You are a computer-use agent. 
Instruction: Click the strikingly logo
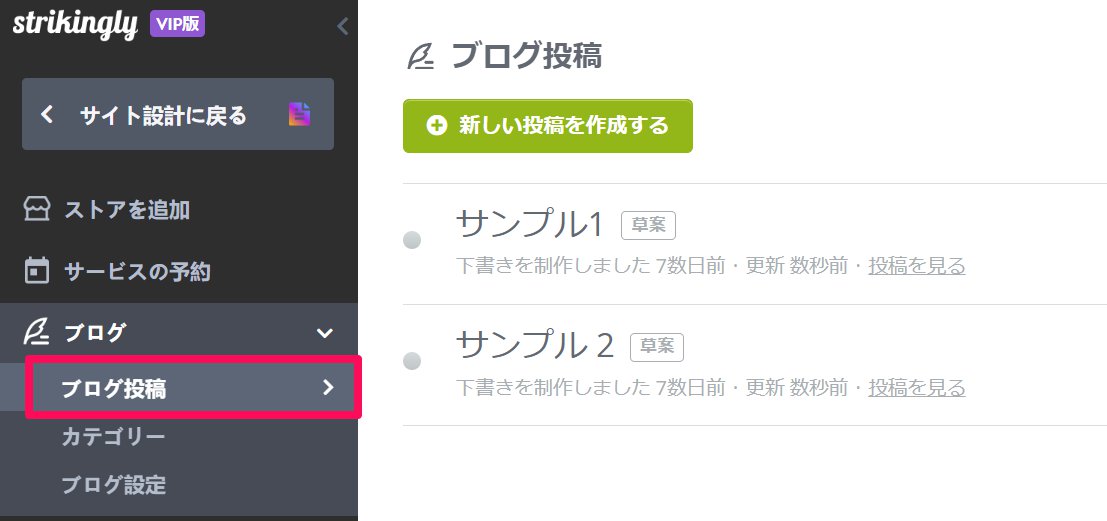tap(75, 25)
